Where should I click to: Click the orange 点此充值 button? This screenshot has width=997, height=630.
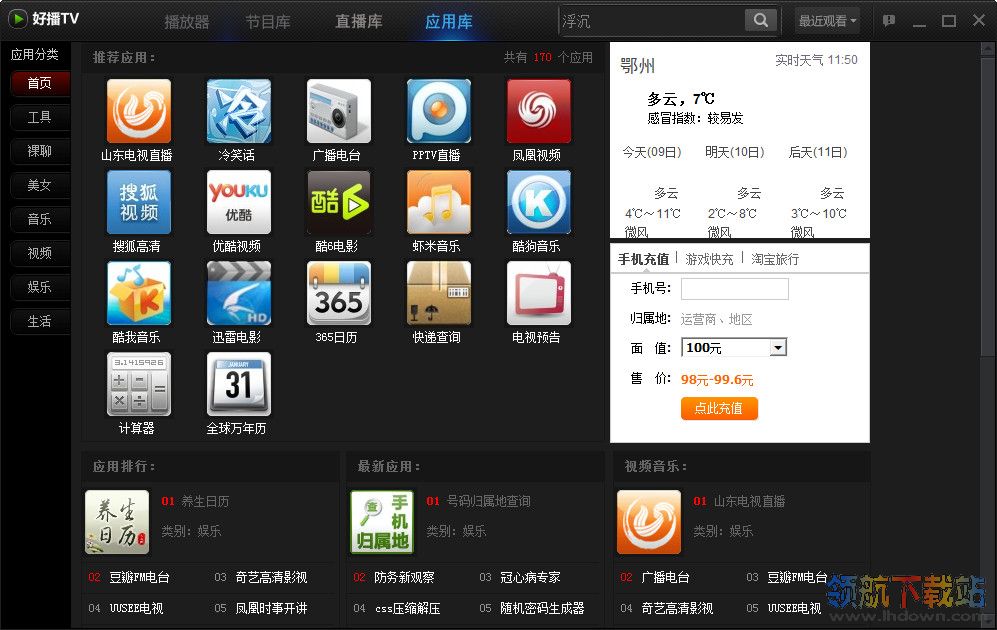pyautogui.click(x=719, y=408)
